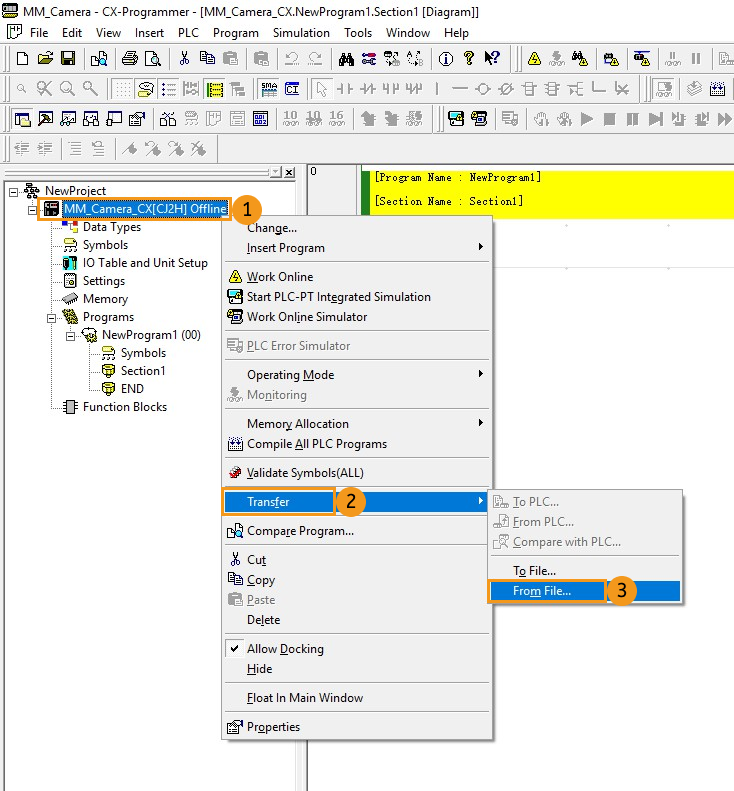Click the Cut scissors toolbar icon

[x=184, y=59]
